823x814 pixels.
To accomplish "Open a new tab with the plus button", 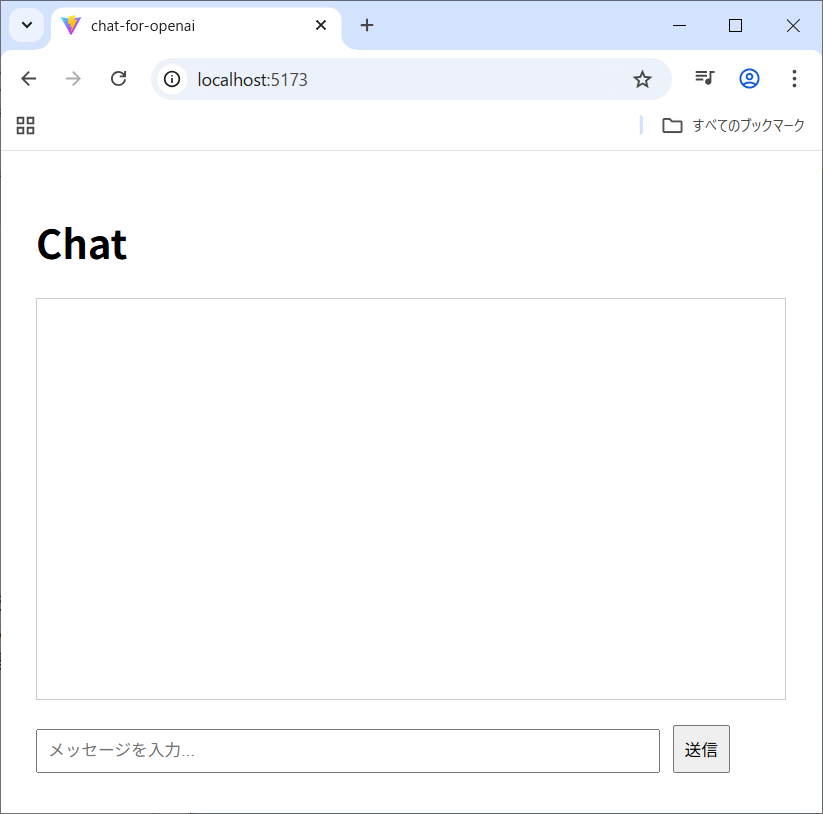I will click(x=367, y=26).
